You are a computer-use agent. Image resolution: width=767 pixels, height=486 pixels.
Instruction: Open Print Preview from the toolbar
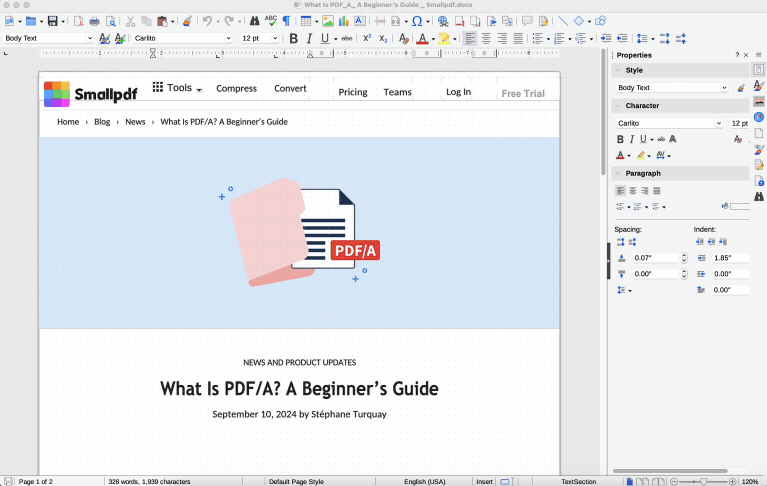111,21
